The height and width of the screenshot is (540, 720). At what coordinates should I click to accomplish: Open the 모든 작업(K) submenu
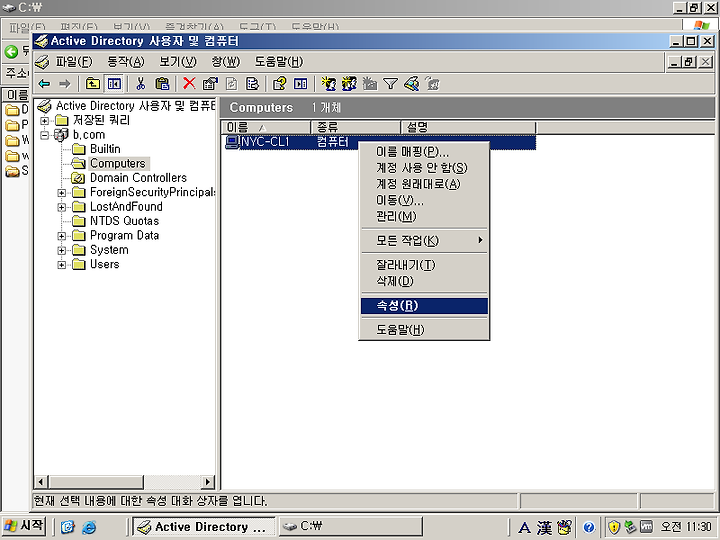click(424, 241)
